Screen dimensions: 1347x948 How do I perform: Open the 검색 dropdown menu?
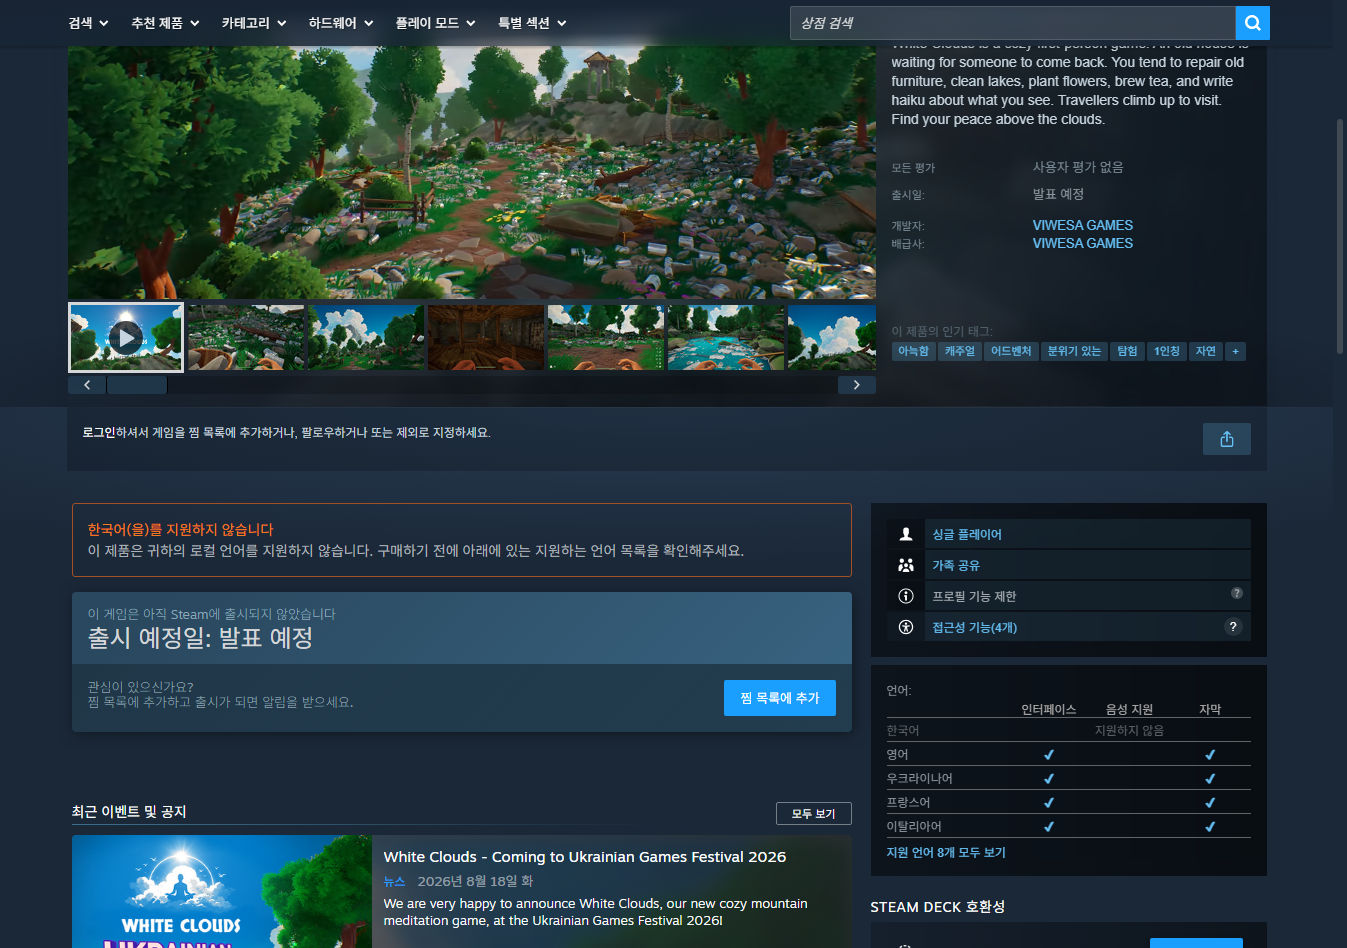click(88, 23)
